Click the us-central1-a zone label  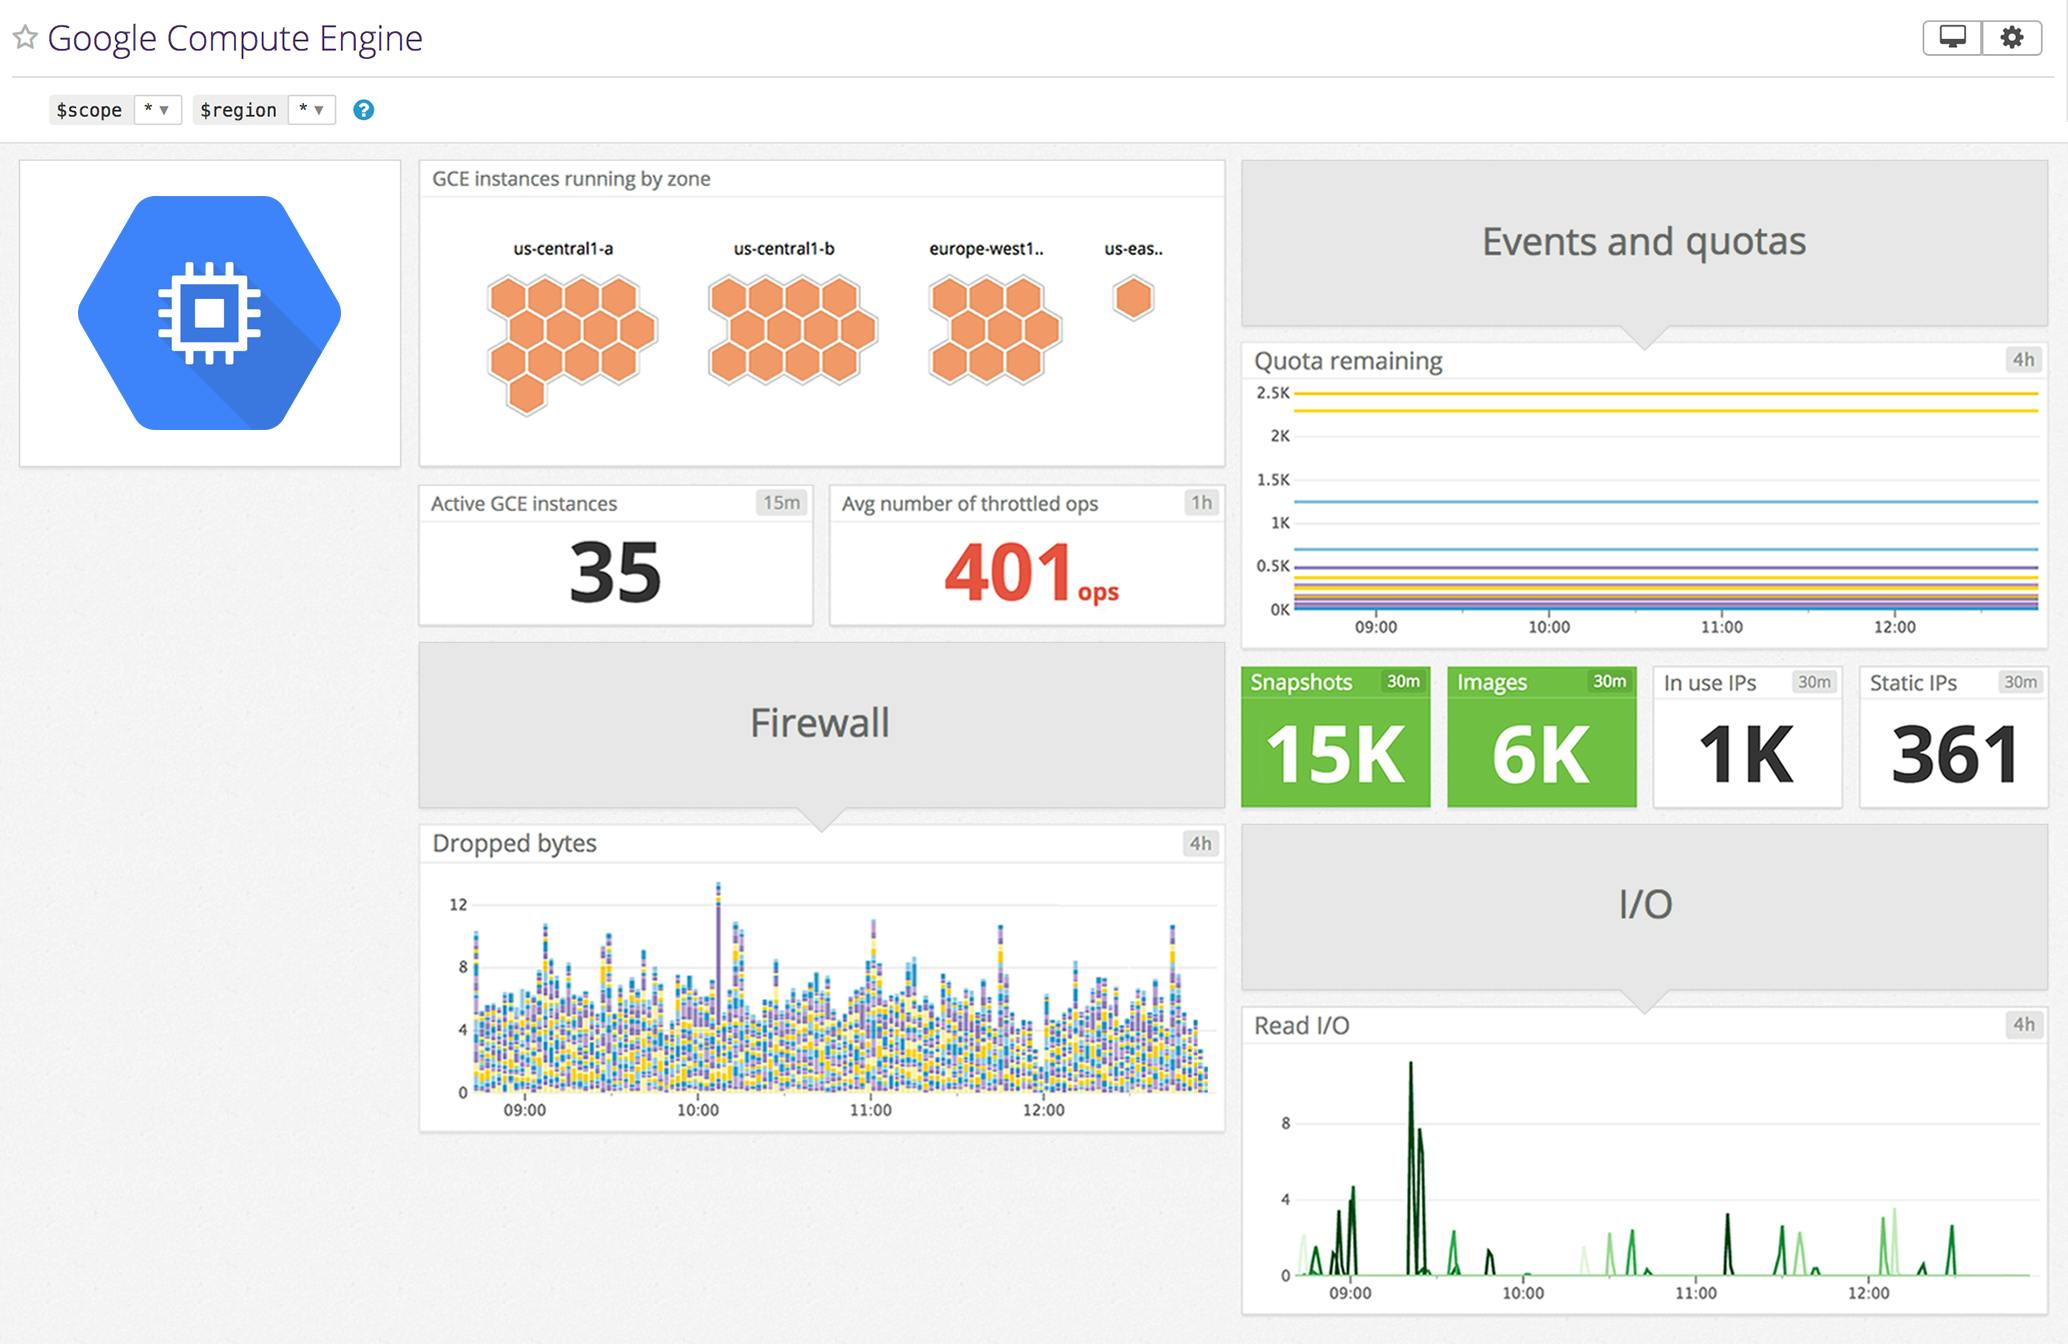pyautogui.click(x=563, y=249)
